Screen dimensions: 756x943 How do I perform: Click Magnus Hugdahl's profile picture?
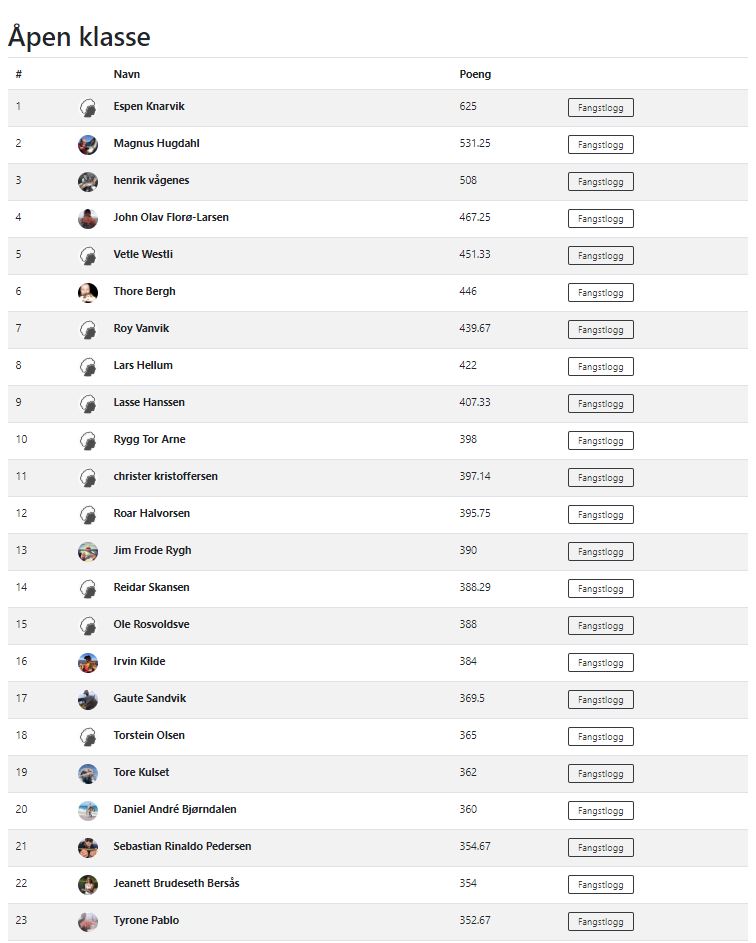(x=88, y=144)
